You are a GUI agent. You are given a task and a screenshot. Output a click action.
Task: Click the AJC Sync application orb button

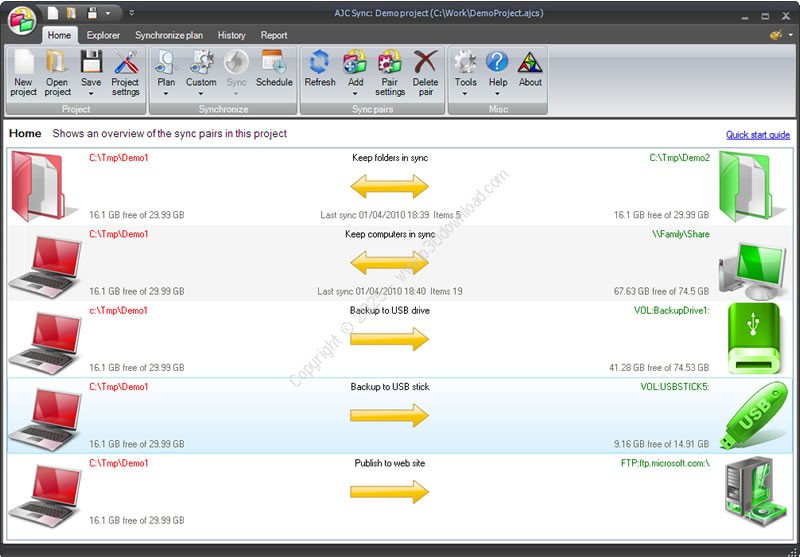20,19
